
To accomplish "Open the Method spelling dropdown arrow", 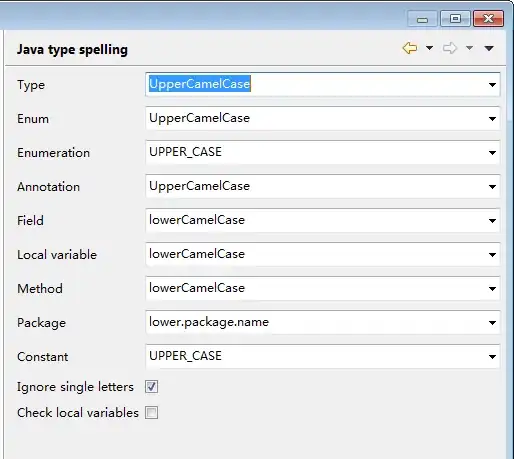I will [492, 289].
